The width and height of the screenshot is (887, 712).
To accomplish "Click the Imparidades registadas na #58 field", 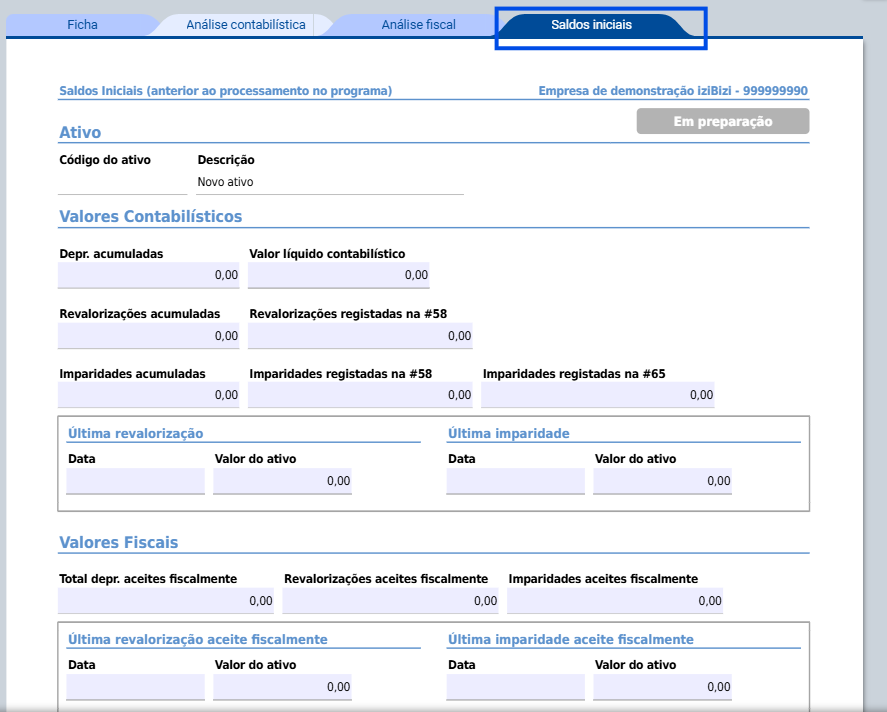I will [x=360, y=395].
